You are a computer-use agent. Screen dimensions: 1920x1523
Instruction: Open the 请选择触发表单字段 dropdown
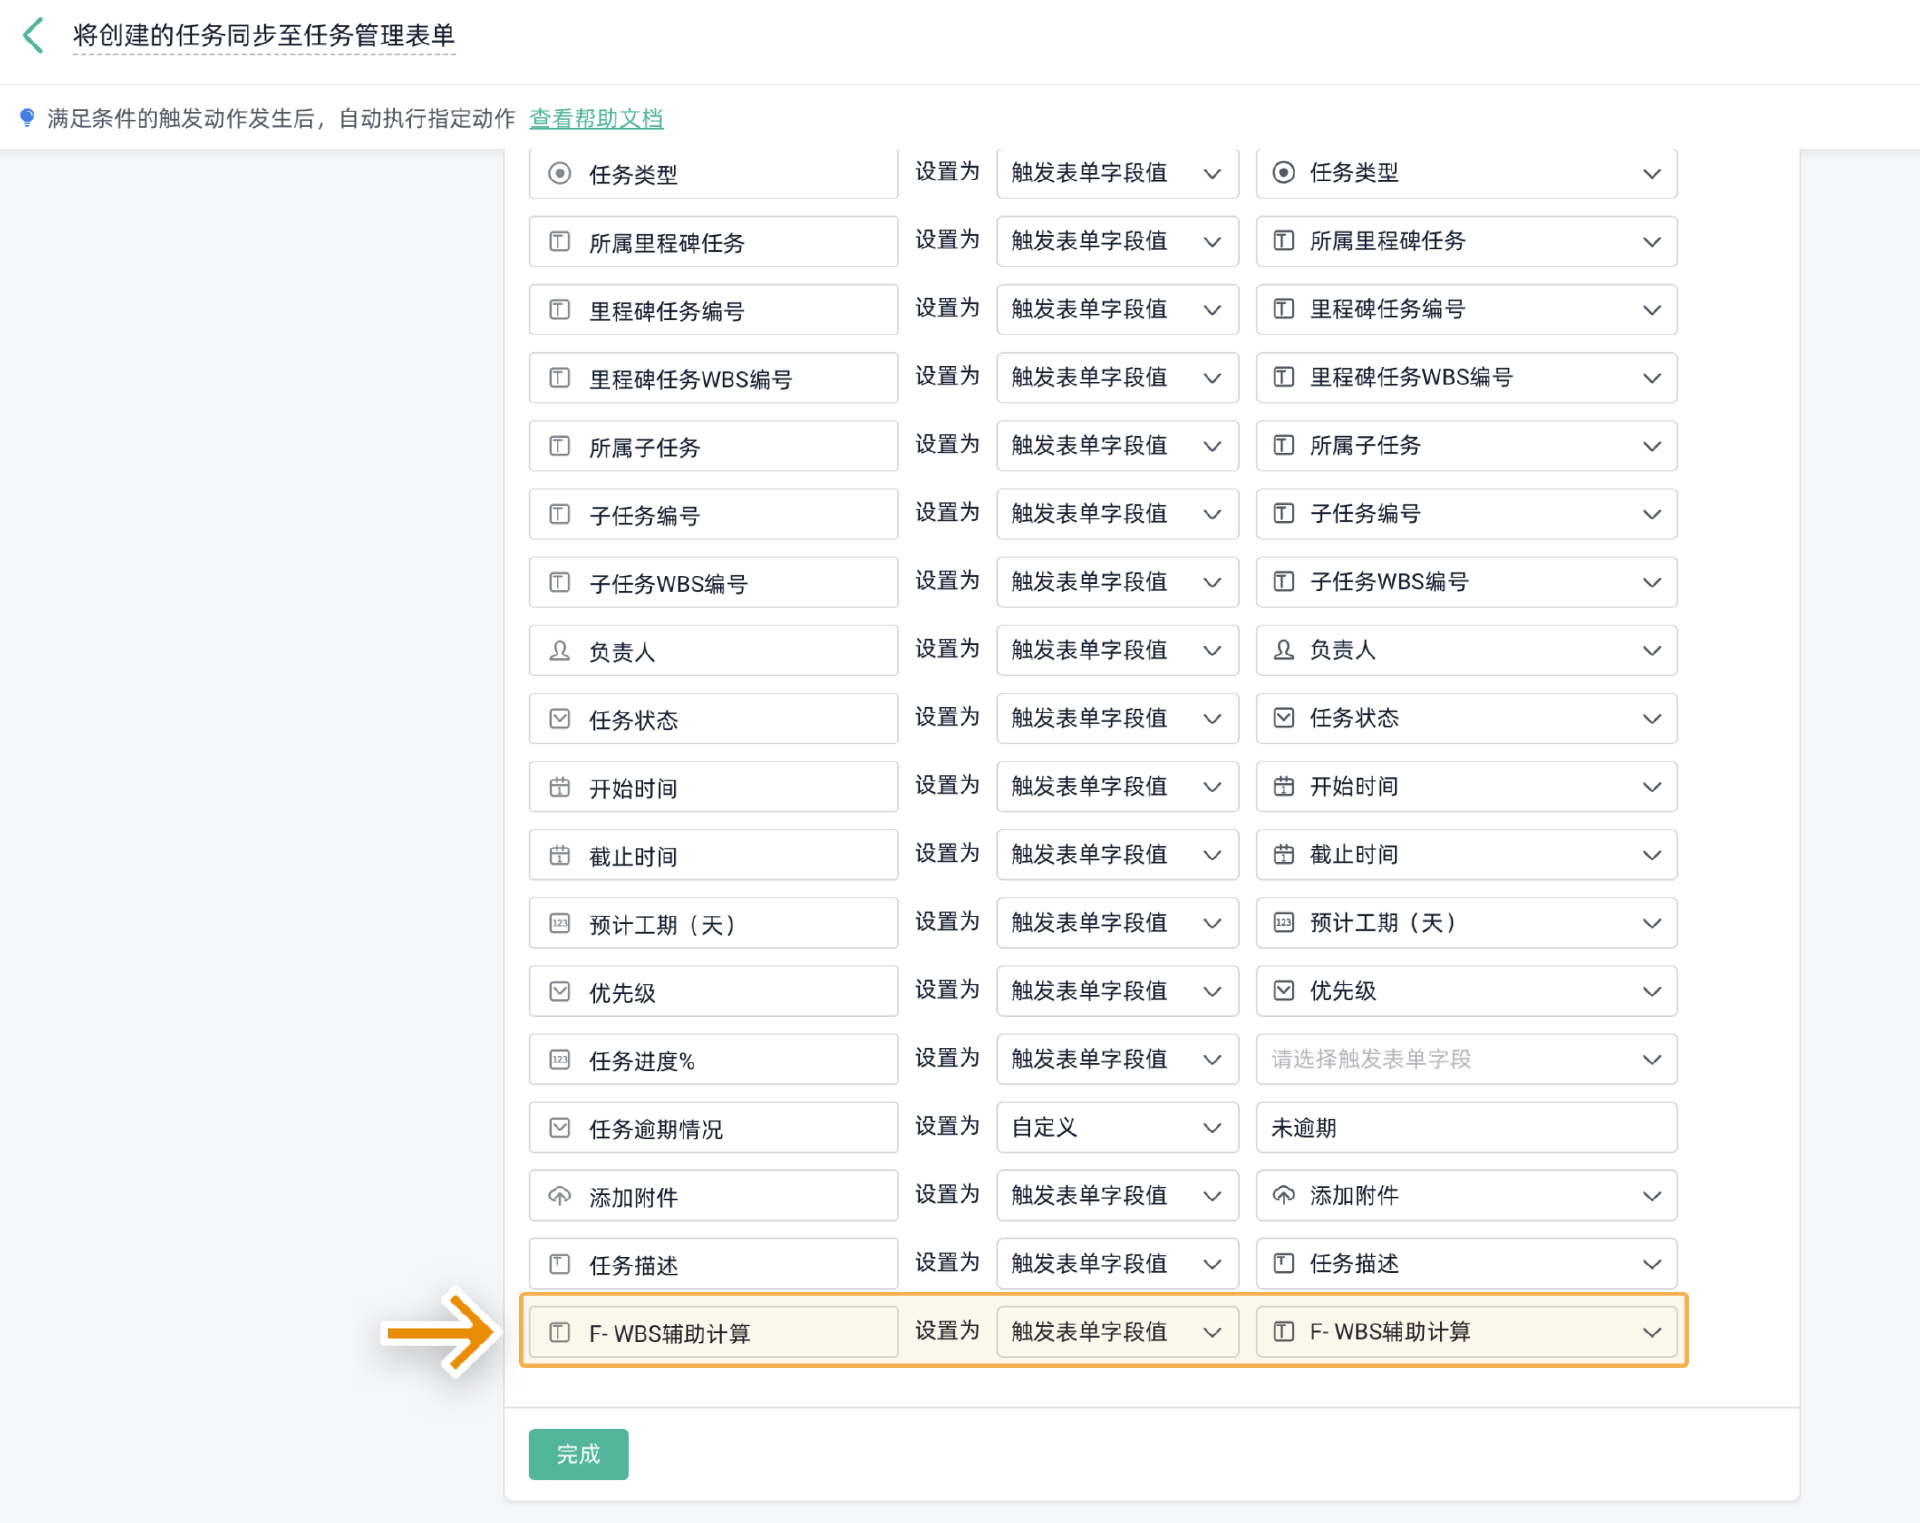pyautogui.click(x=1466, y=1059)
